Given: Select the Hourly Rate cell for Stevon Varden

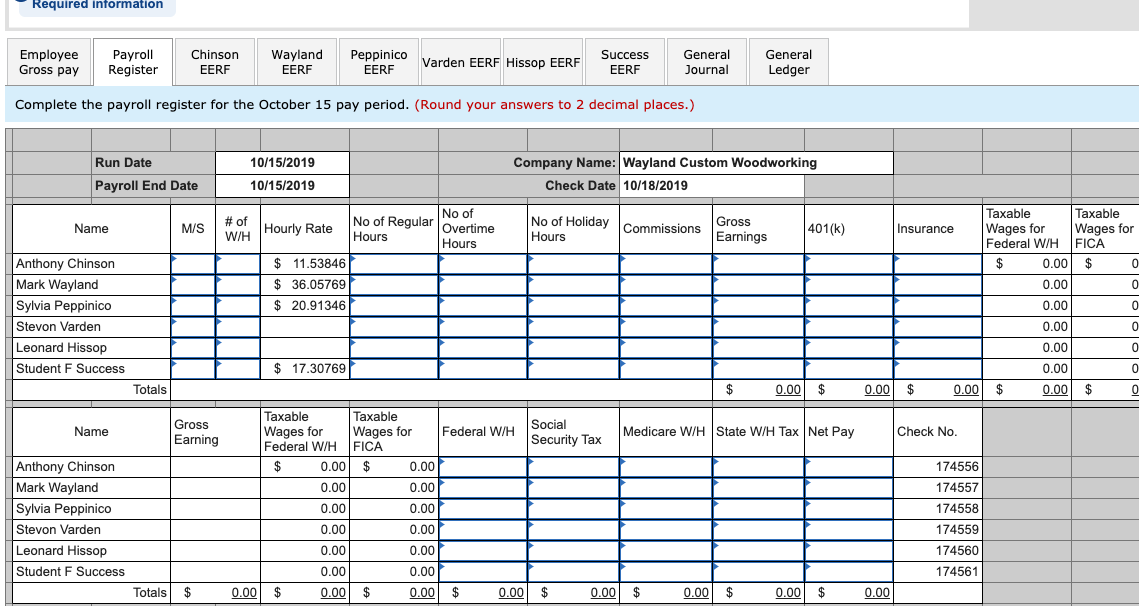Looking at the screenshot, I should click(x=302, y=326).
